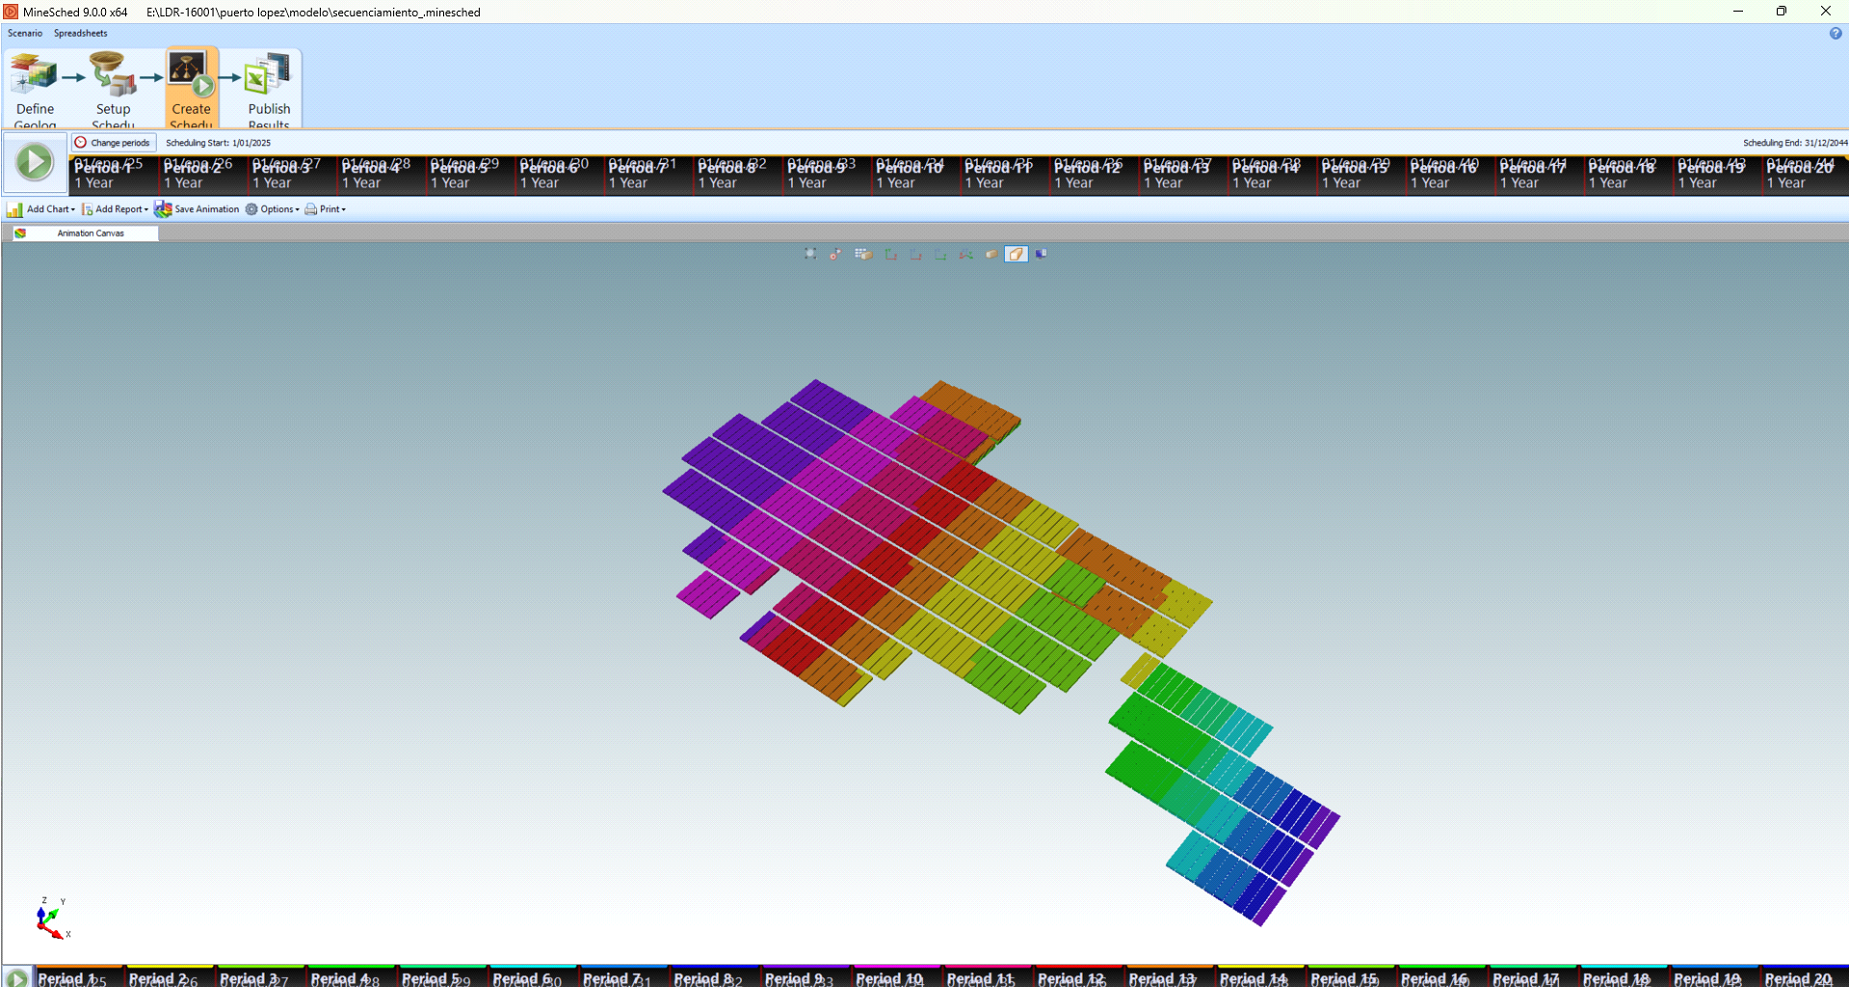Open the Scenario menu
The height and width of the screenshot is (987, 1849).
tap(25, 33)
